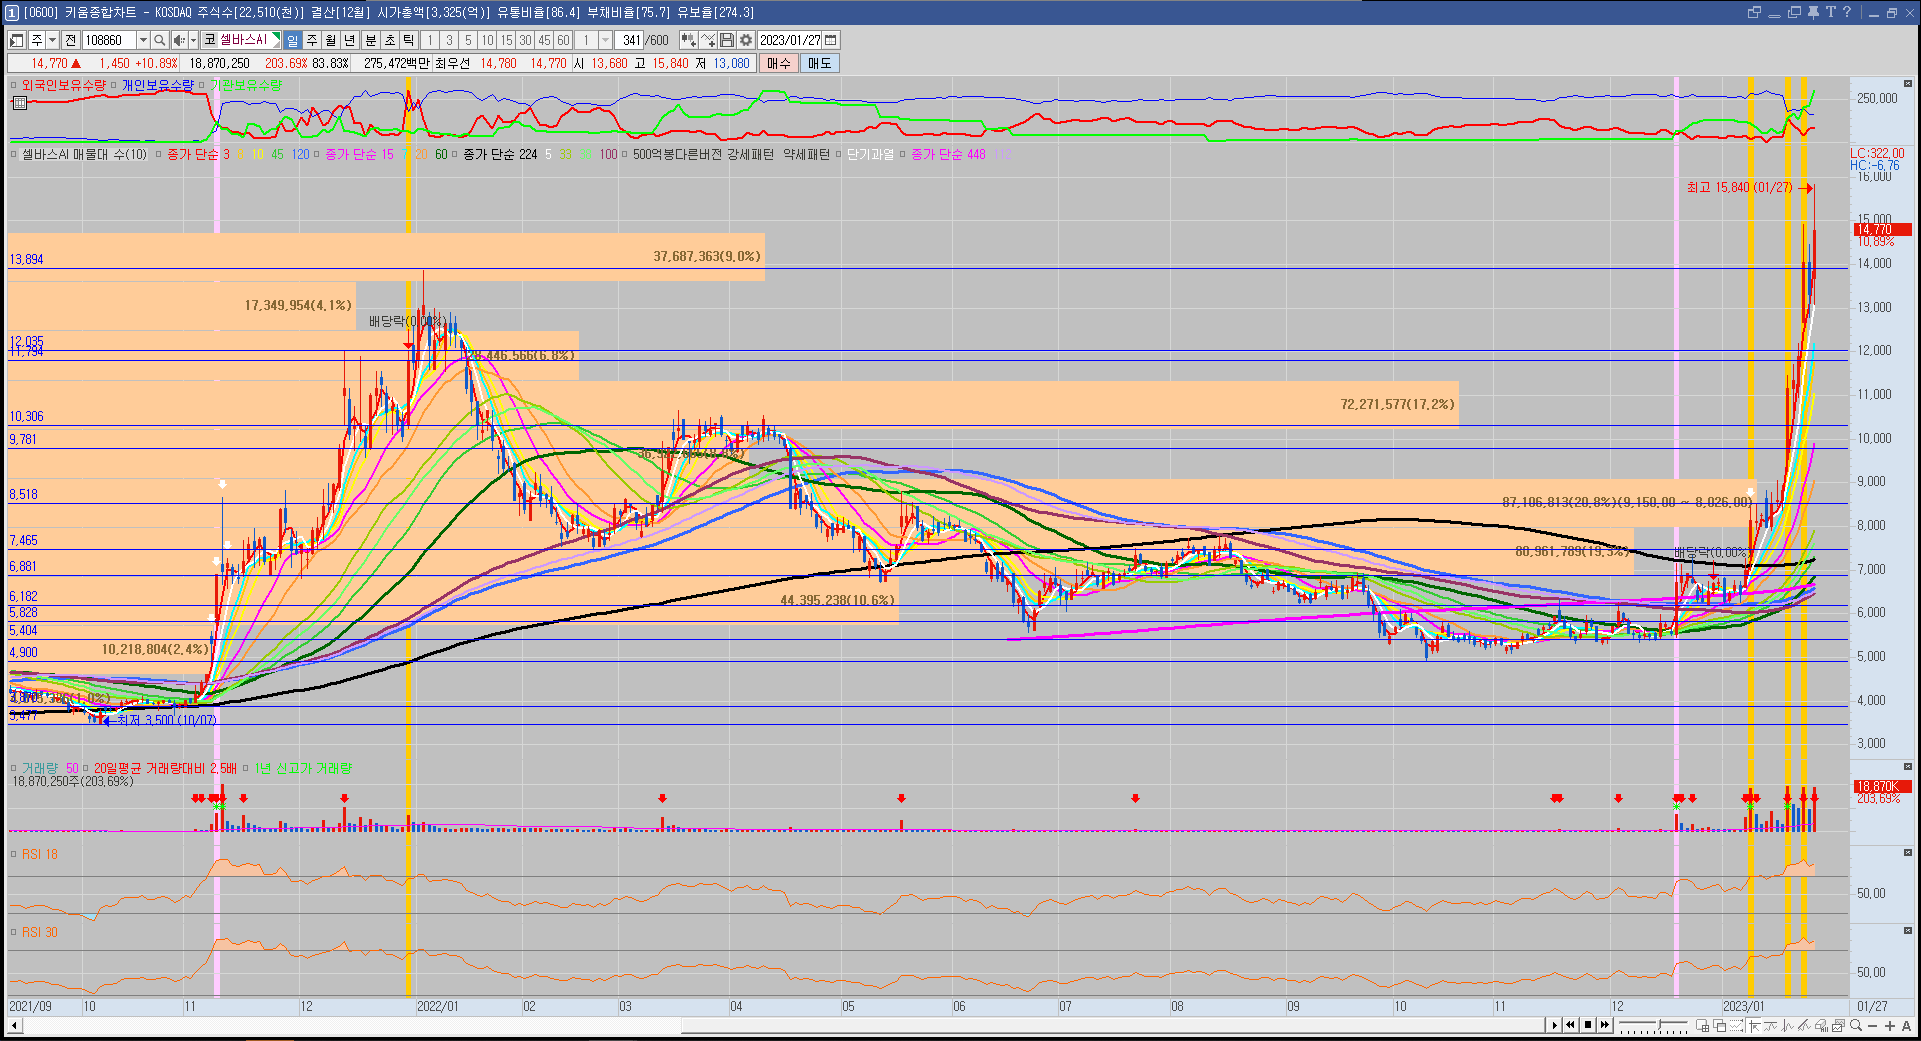Click the stock code field 108860
Screen dimensions: 1921x1041
[109, 40]
